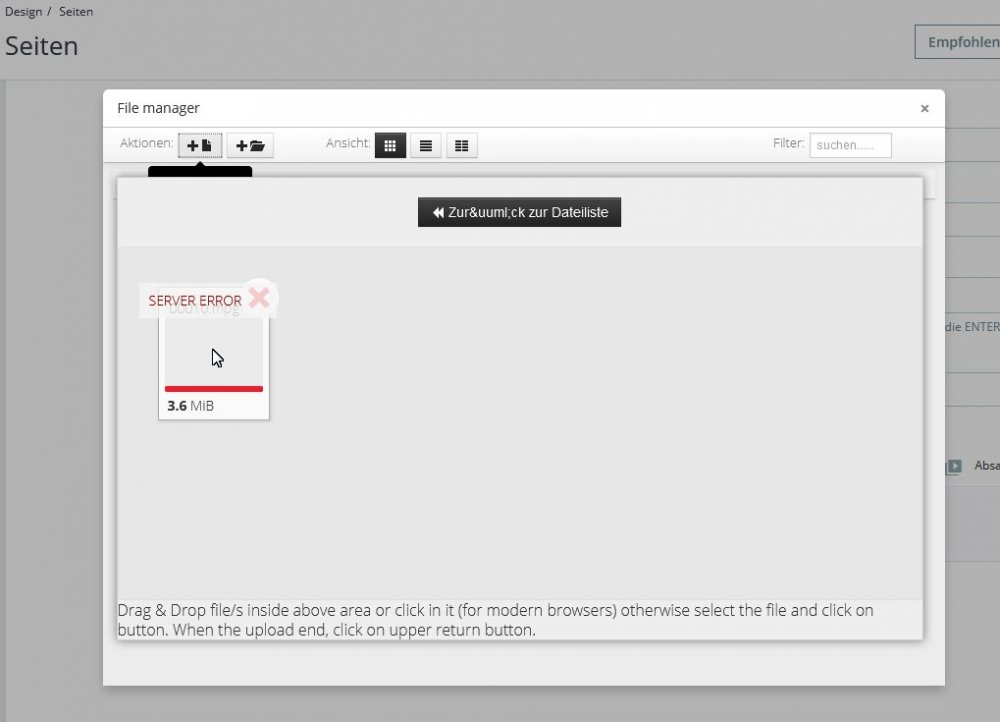Click the upload file icon button

[200, 145]
